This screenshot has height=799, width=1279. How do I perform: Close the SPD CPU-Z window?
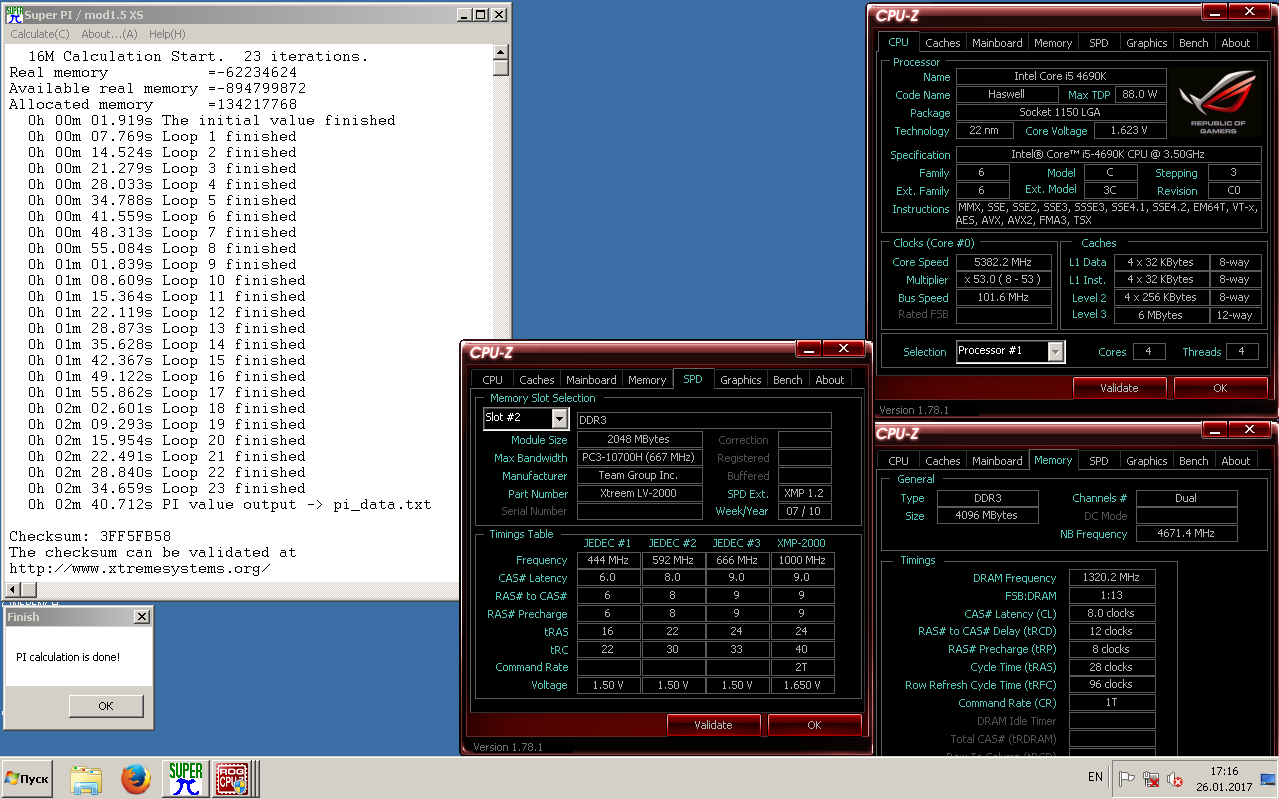(x=844, y=349)
